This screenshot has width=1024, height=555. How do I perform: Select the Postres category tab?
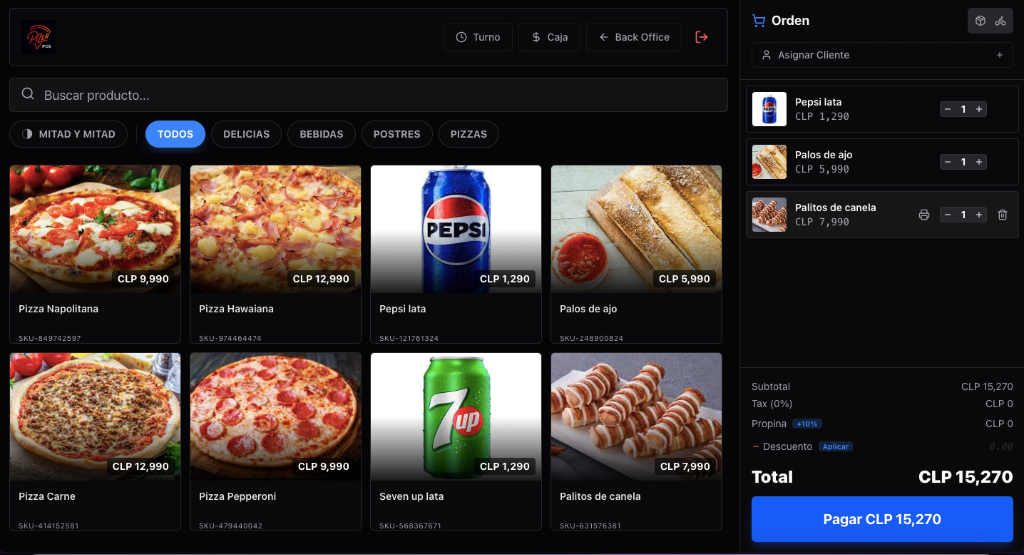click(396, 134)
